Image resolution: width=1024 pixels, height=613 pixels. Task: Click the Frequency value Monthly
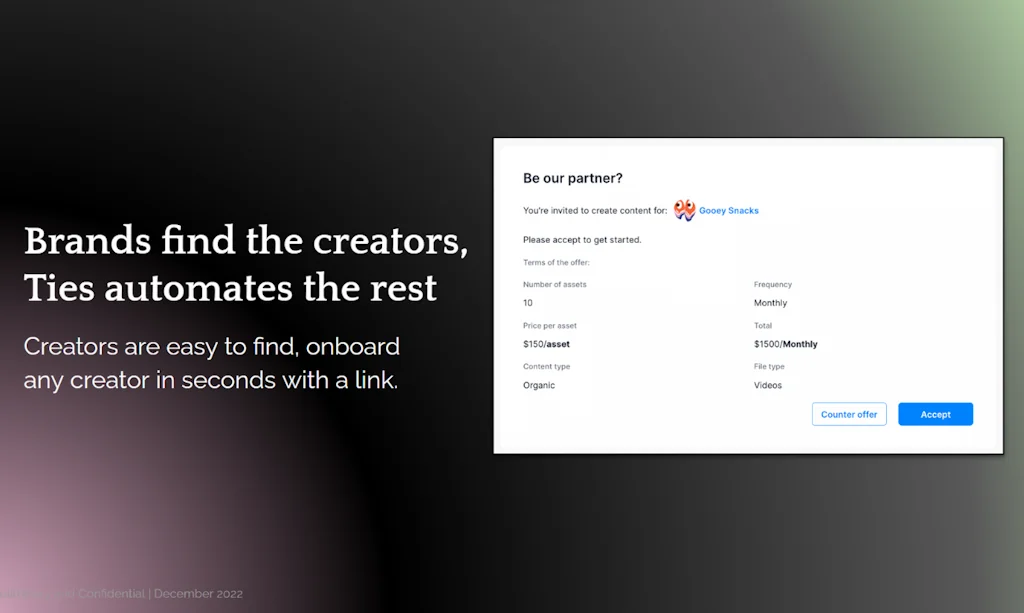point(770,302)
